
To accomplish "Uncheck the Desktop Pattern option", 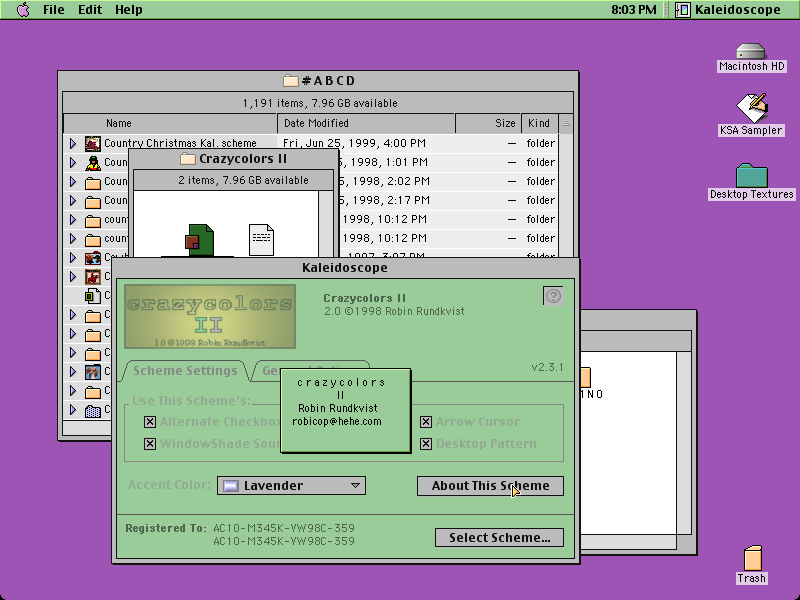I will point(426,444).
